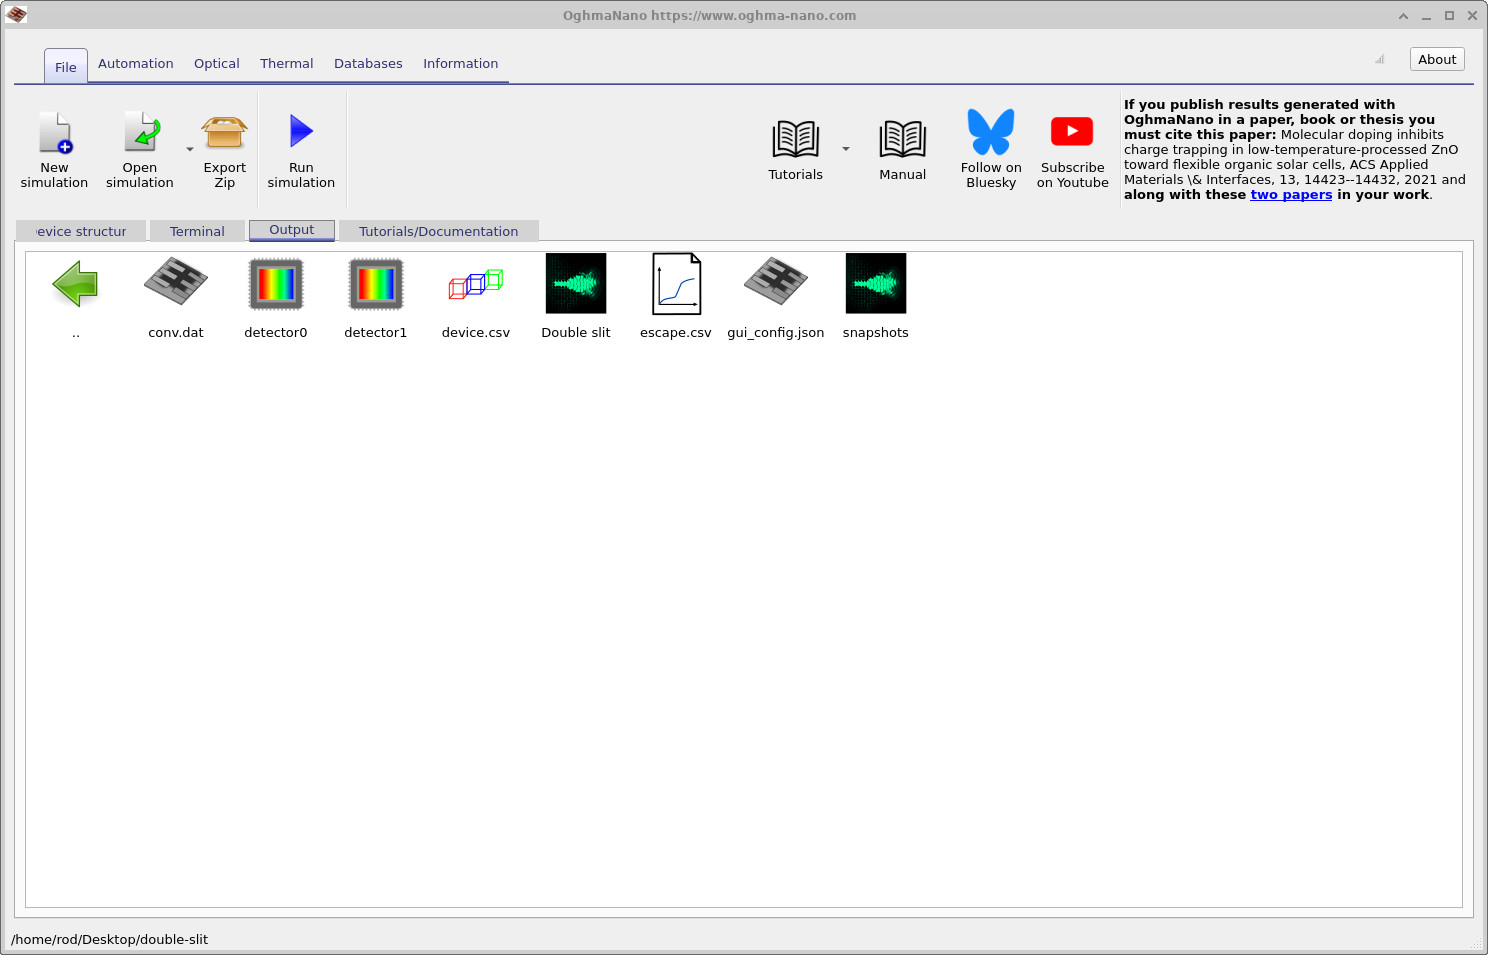This screenshot has width=1488, height=955.
Task: Open an existing simulation
Action: [x=139, y=148]
